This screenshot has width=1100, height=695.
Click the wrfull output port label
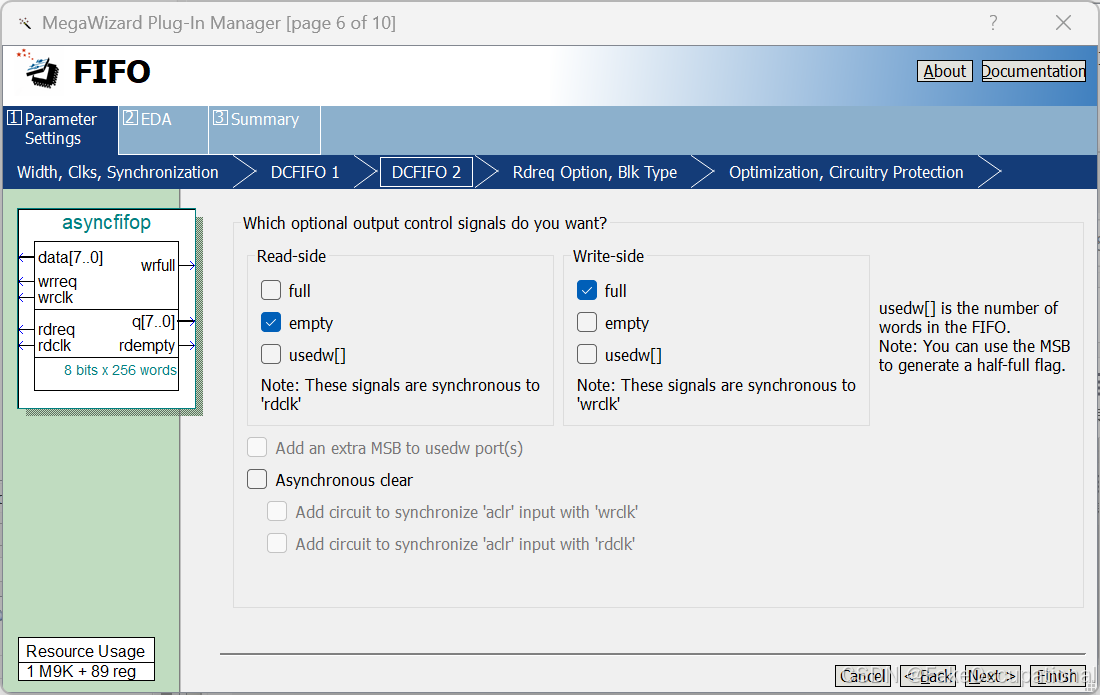tap(158, 266)
